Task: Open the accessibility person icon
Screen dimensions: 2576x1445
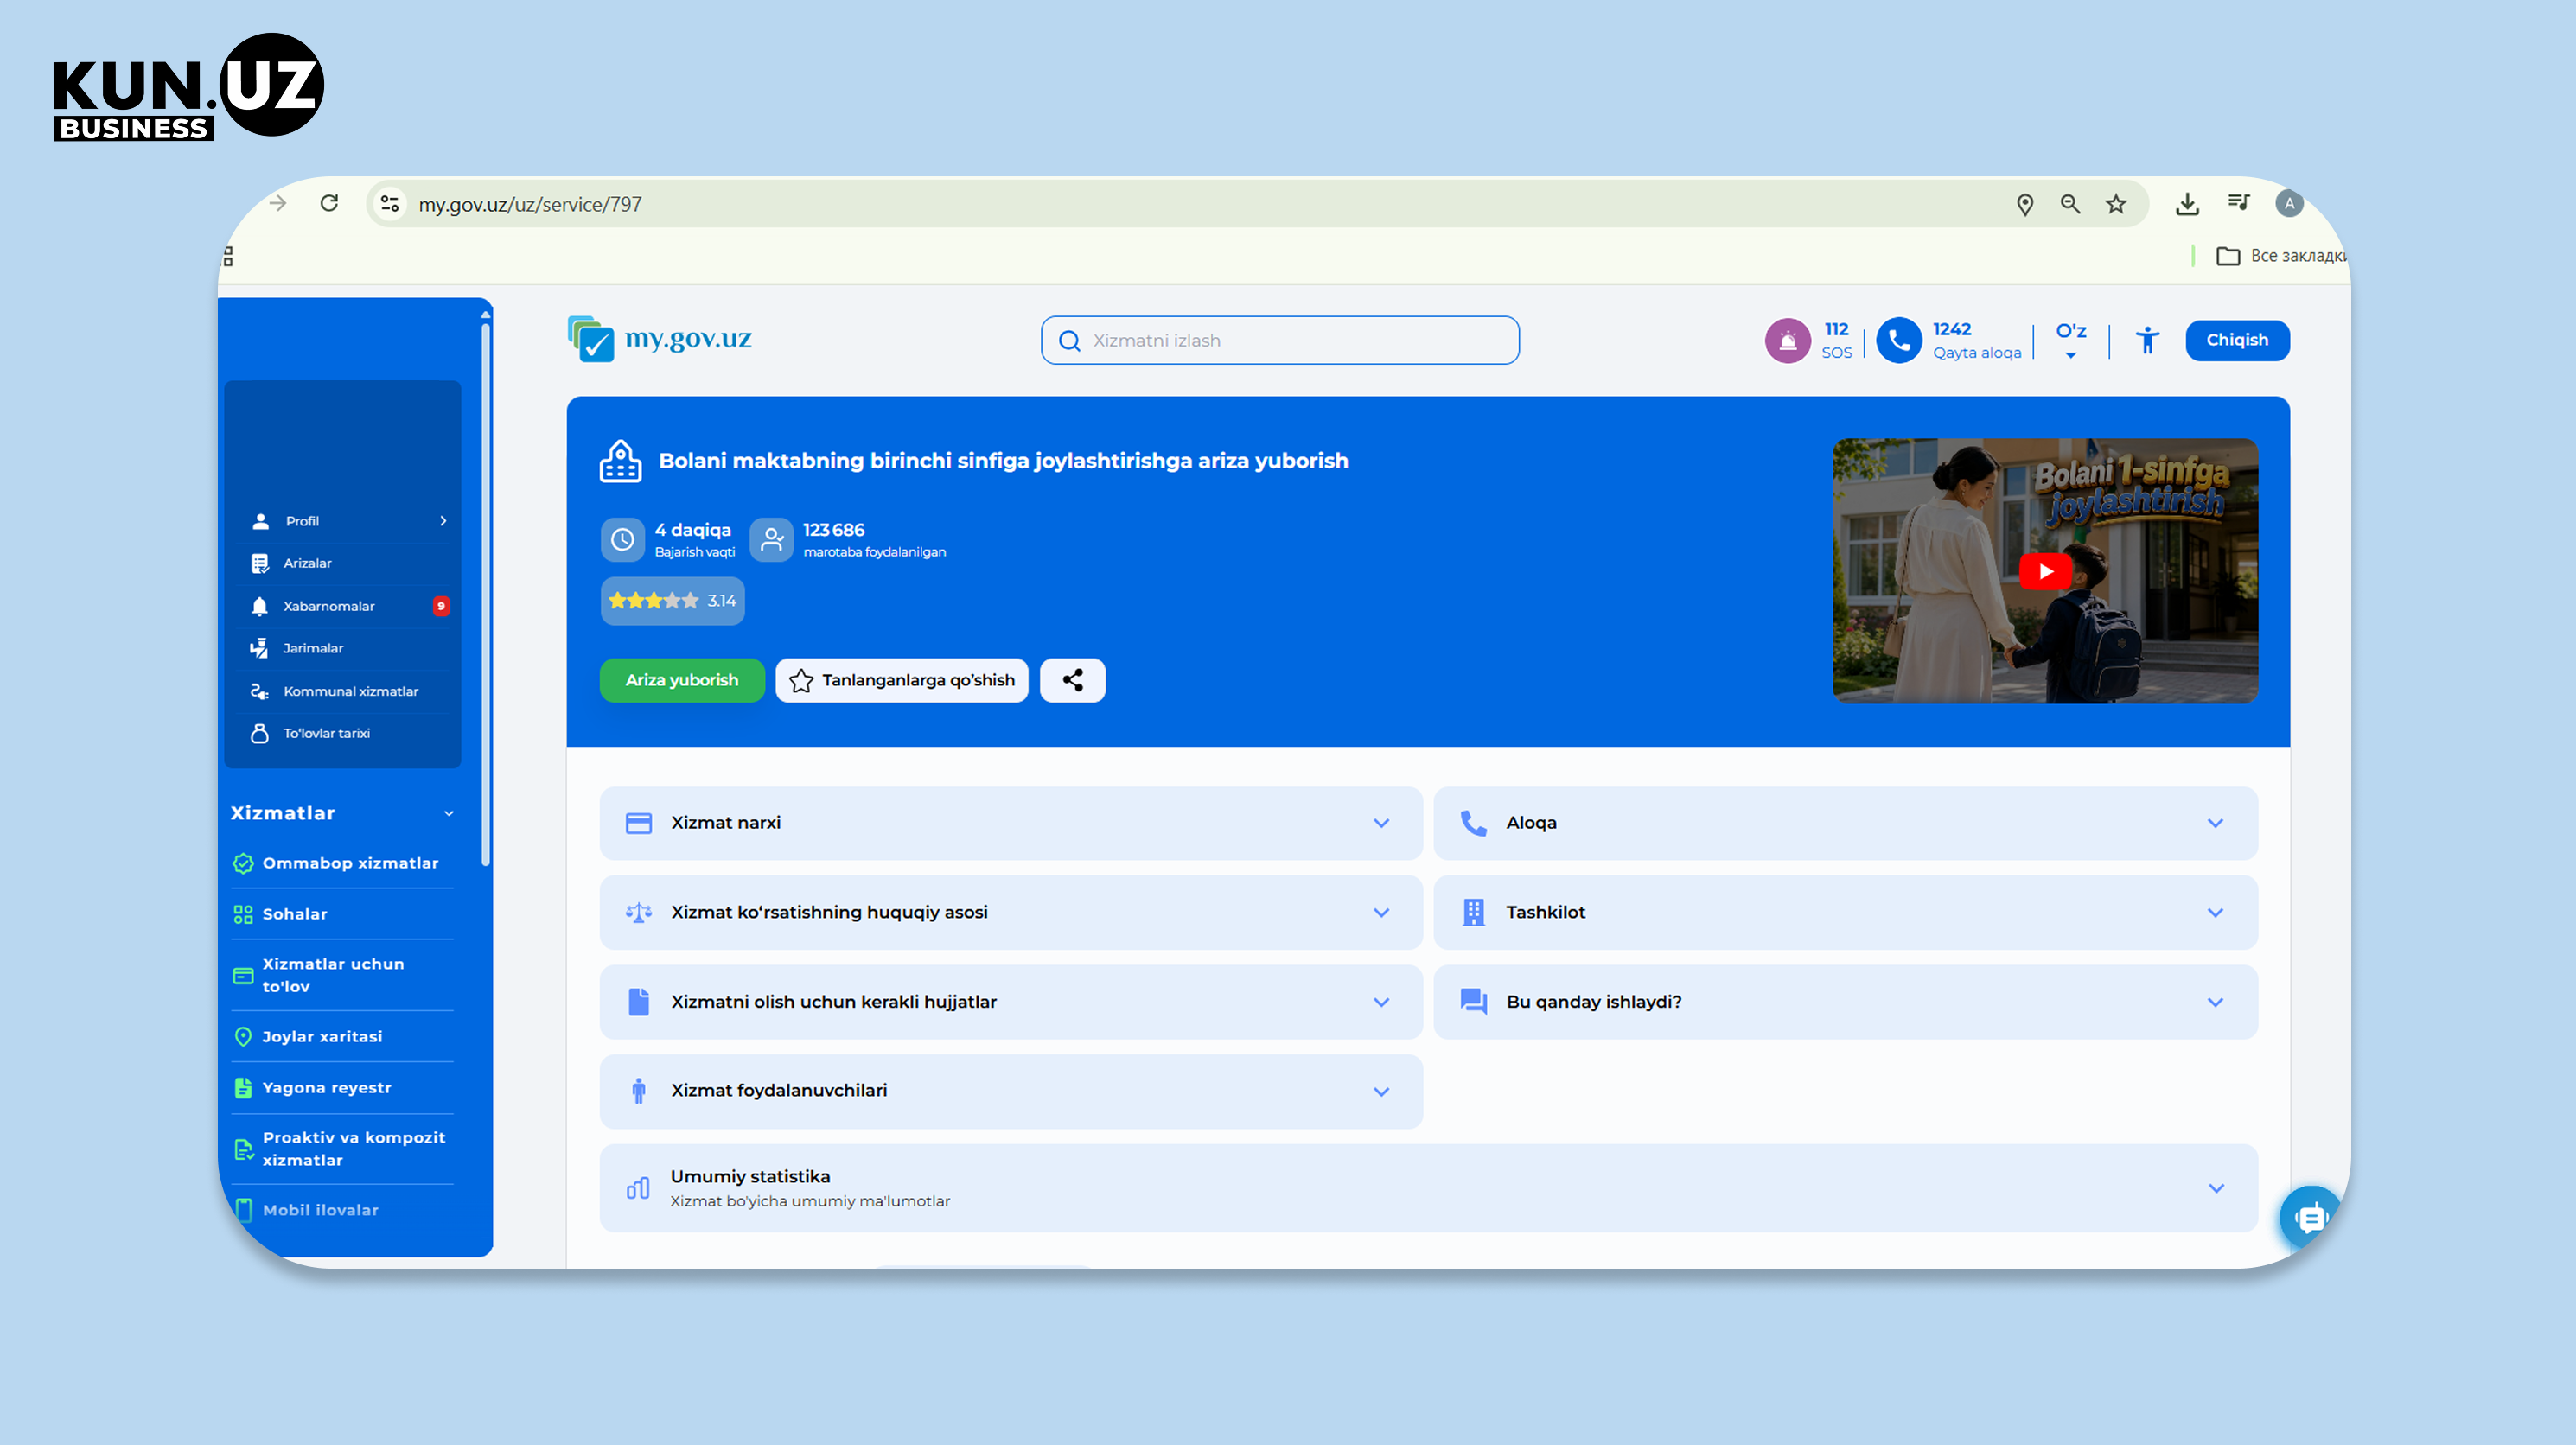Action: coord(2147,341)
